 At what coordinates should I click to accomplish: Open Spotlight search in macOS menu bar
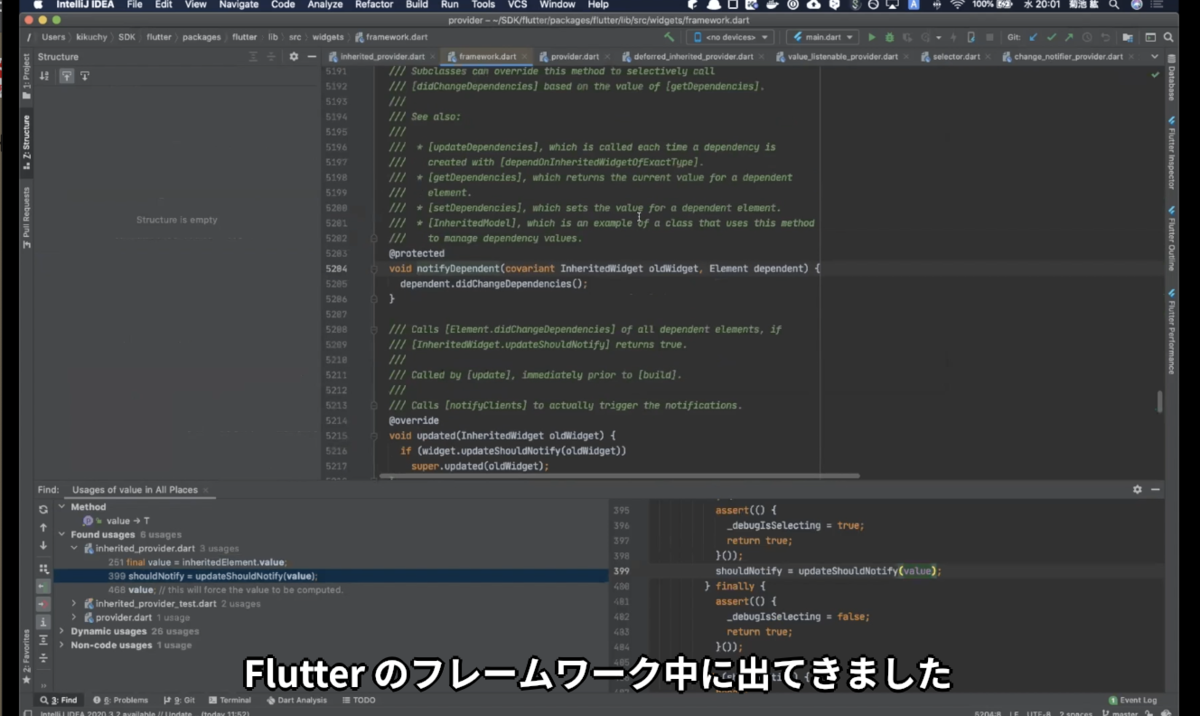click(1113, 5)
